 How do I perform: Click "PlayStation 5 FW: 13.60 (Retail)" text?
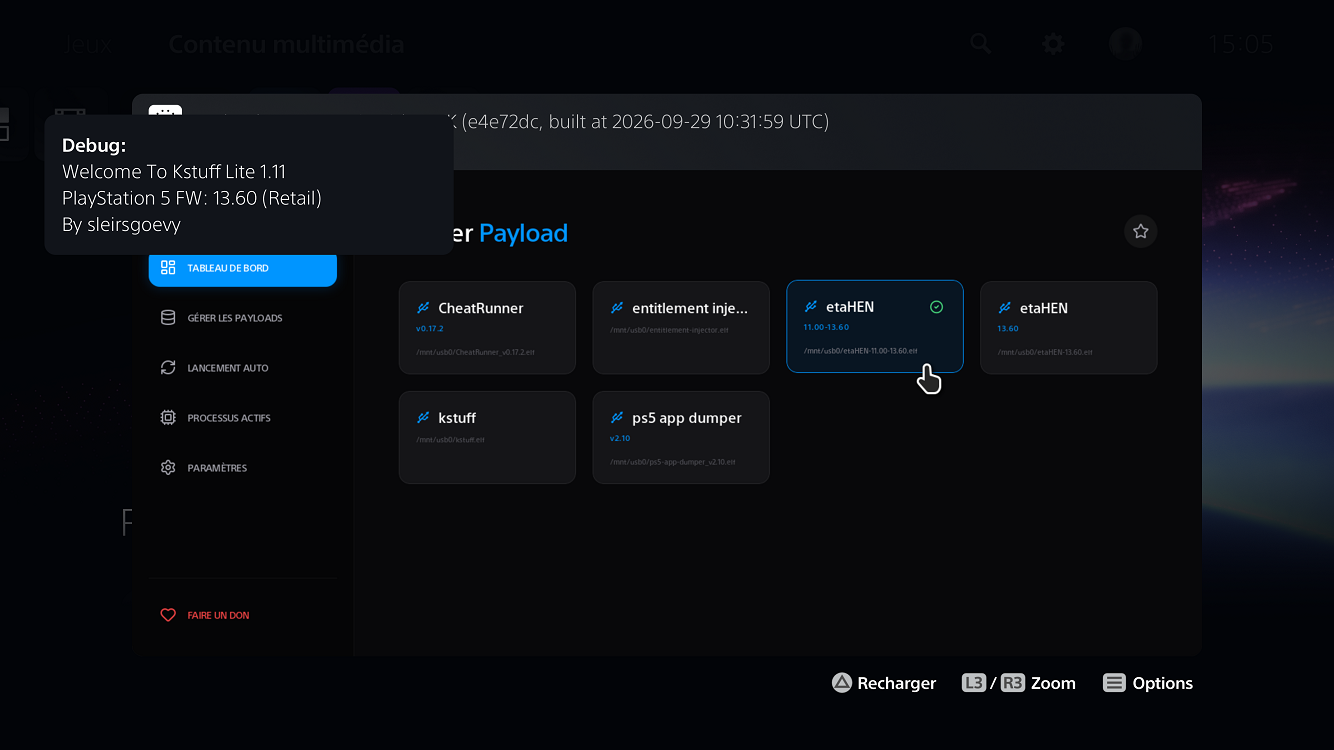[192, 198]
